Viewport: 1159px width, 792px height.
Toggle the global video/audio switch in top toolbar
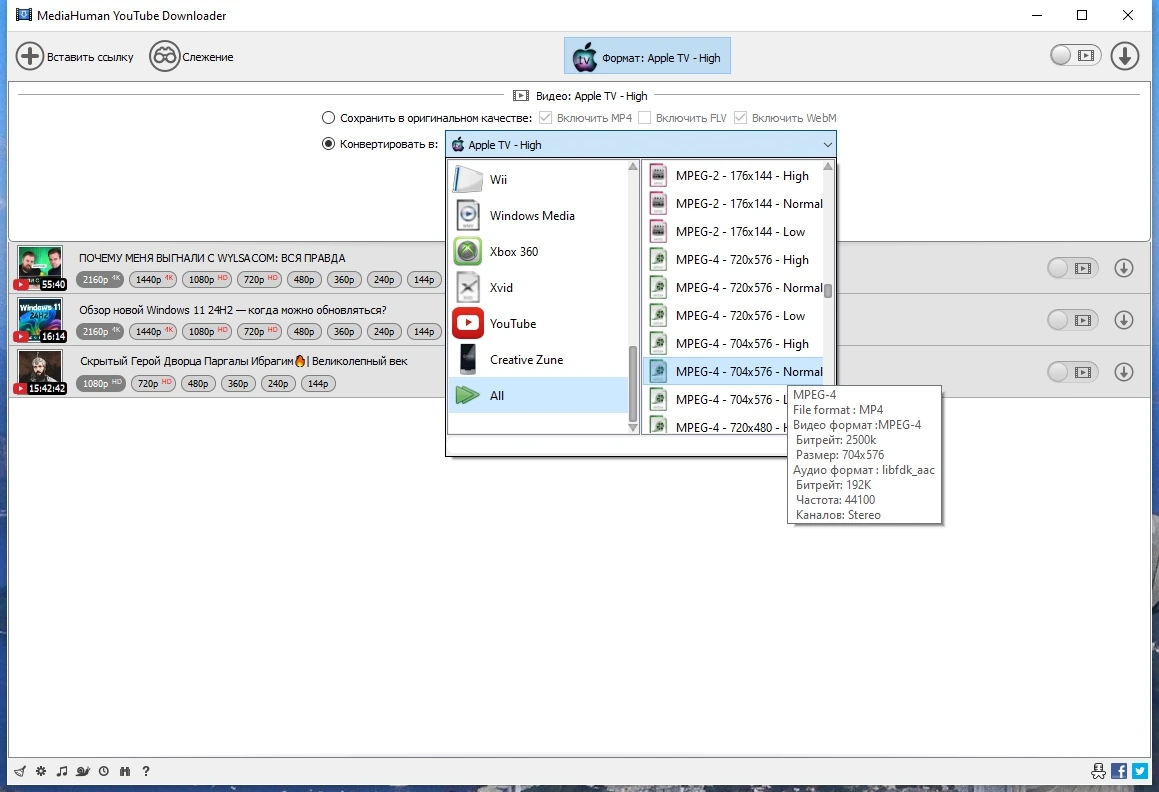pos(1075,55)
